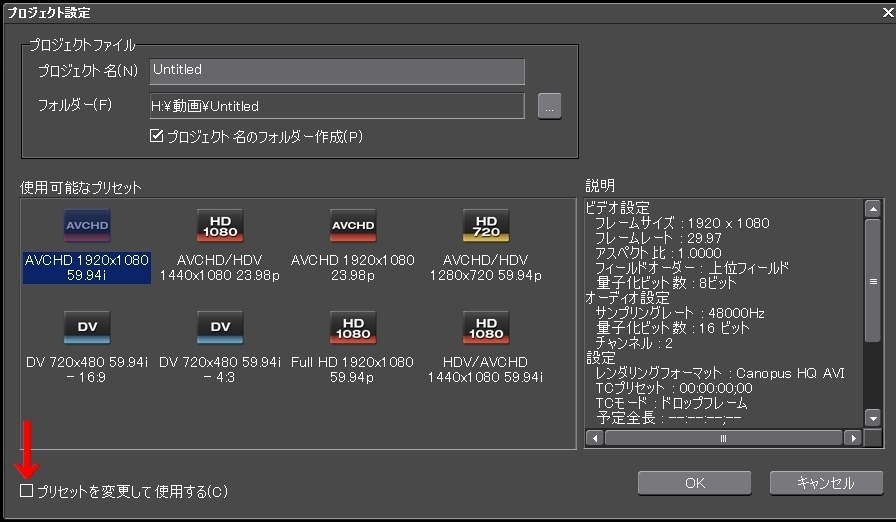Click the 量子化ビット数 : 16 ビット text

point(673,328)
